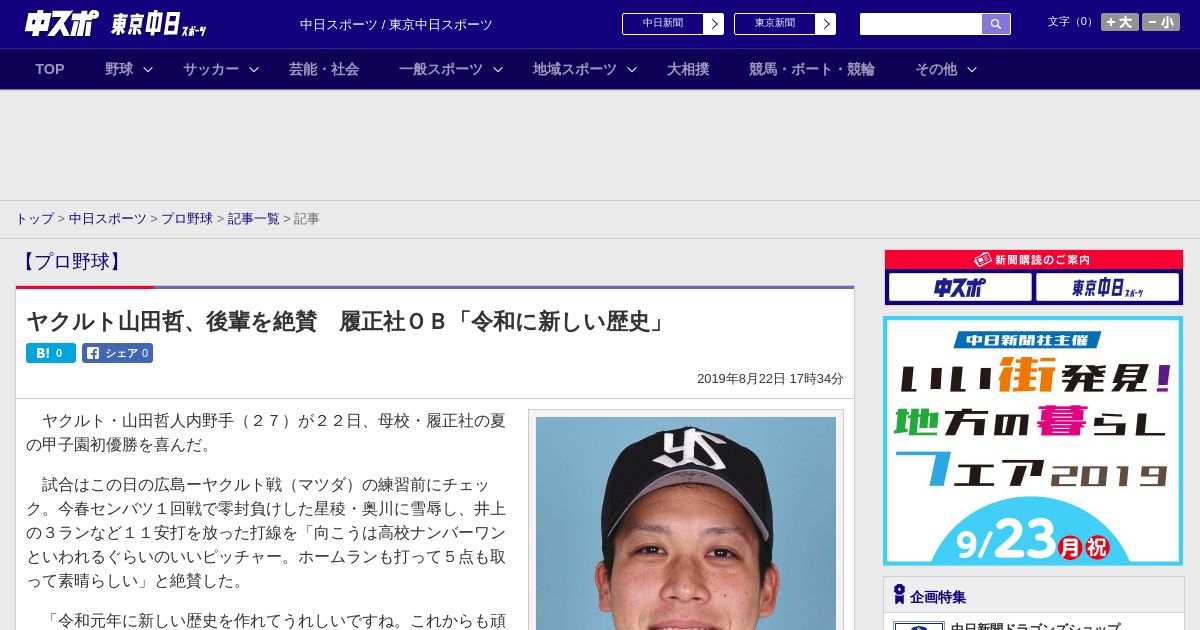Click プロ野球 breadcrumb link
1200x630 pixels.
[x=187, y=219]
